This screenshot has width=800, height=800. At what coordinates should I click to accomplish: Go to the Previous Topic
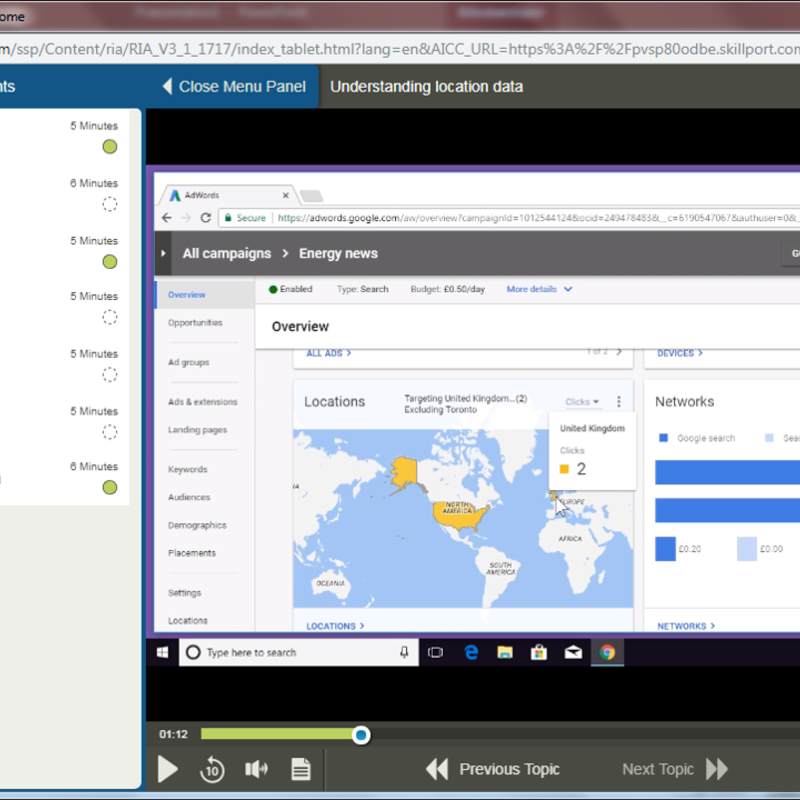point(493,769)
